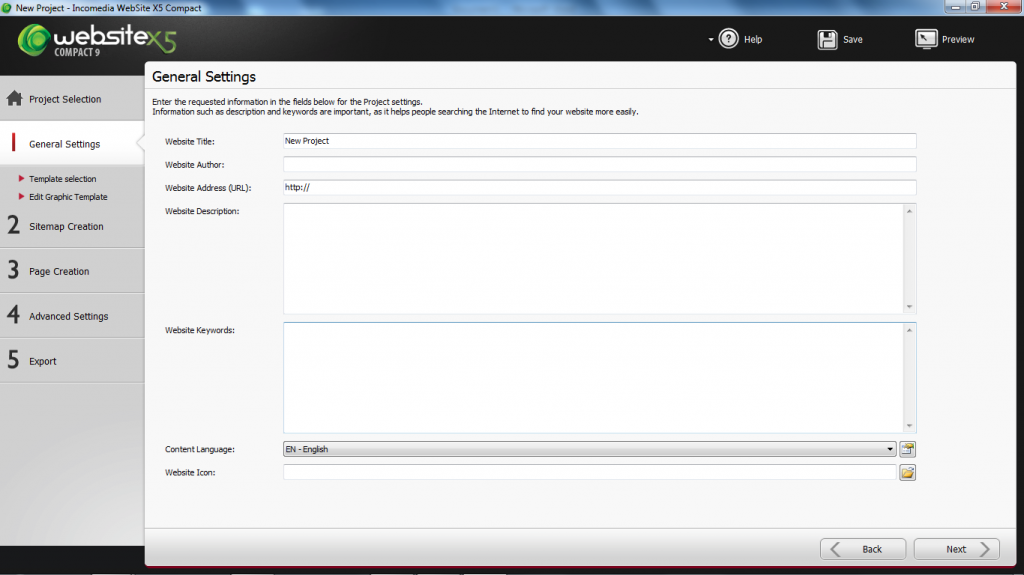Browse for a website icon file
The height and width of the screenshot is (575, 1024).
point(907,472)
